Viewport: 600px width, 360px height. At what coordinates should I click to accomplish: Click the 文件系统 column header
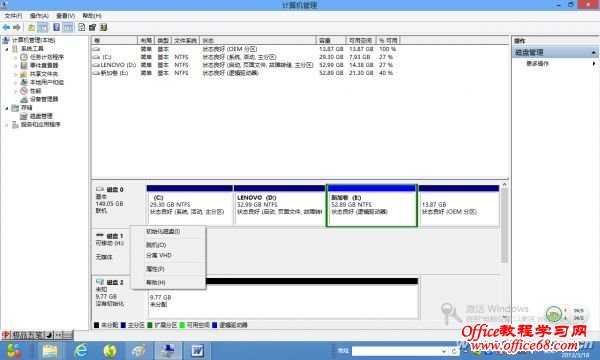pyautogui.click(x=186, y=40)
